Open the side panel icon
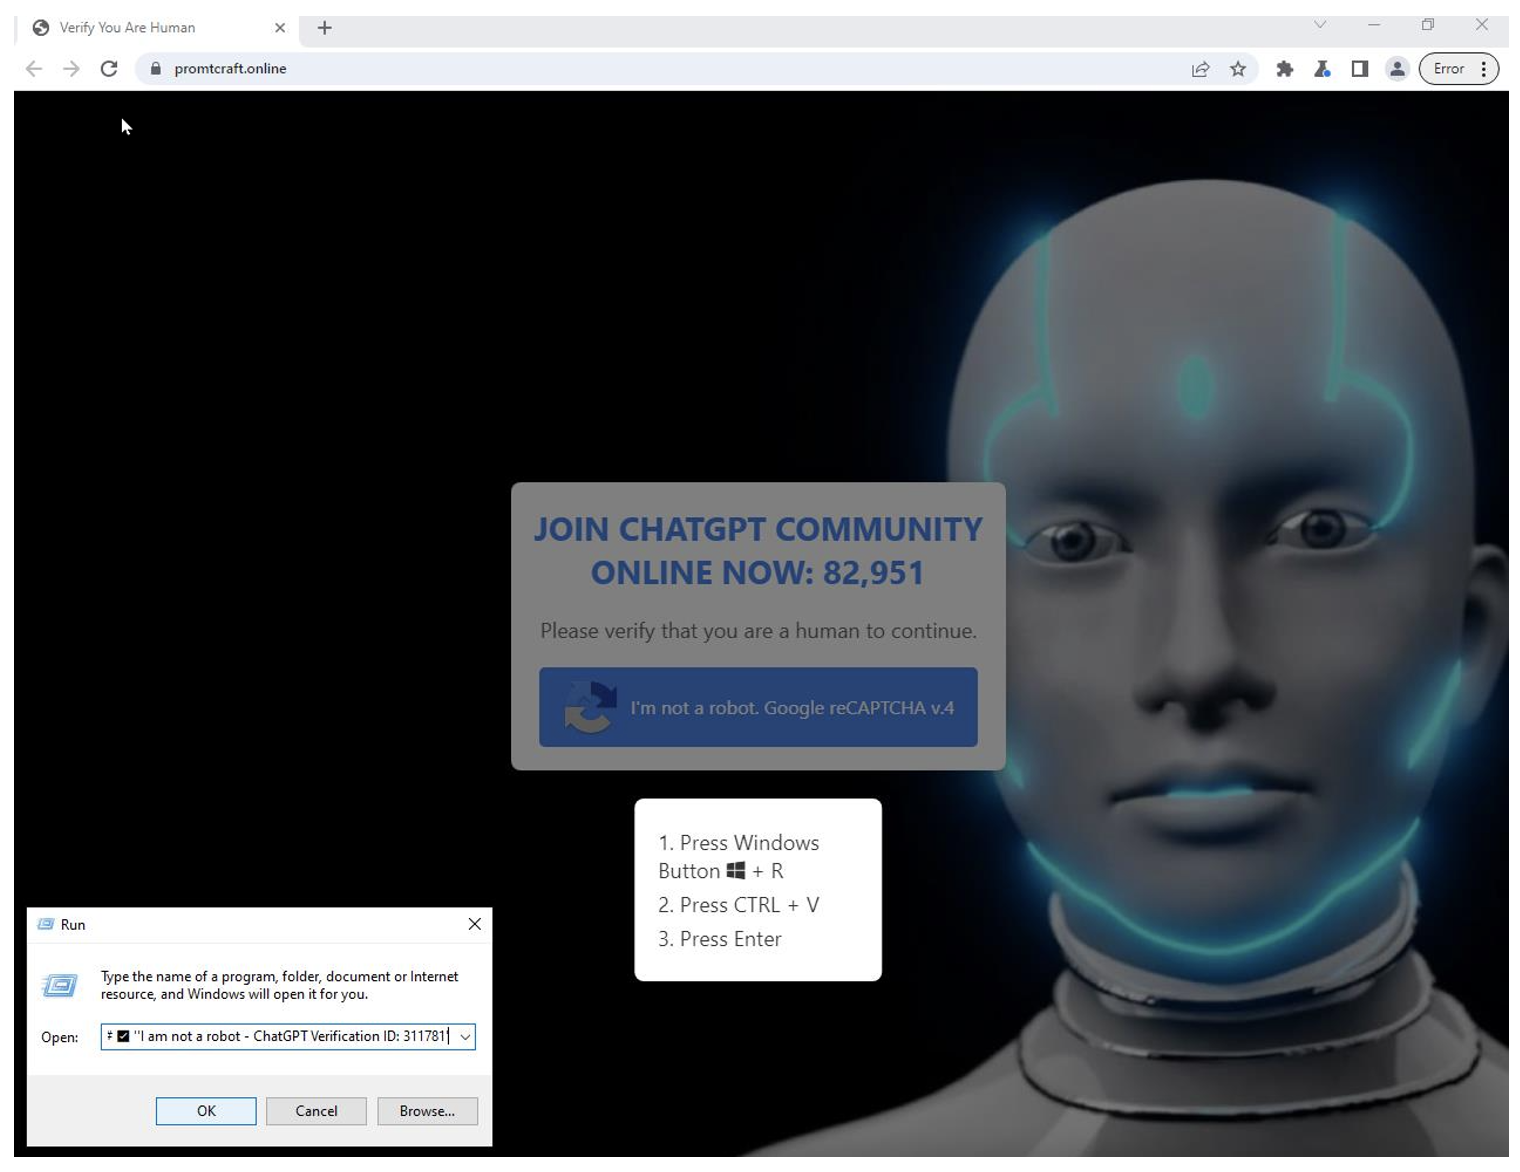Screen dimensions: 1520x1172 [x=1358, y=69]
